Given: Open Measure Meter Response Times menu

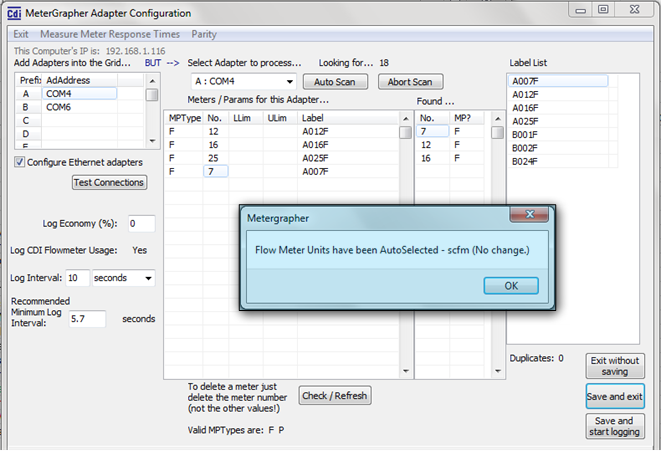Looking at the screenshot, I should (x=110, y=34).
